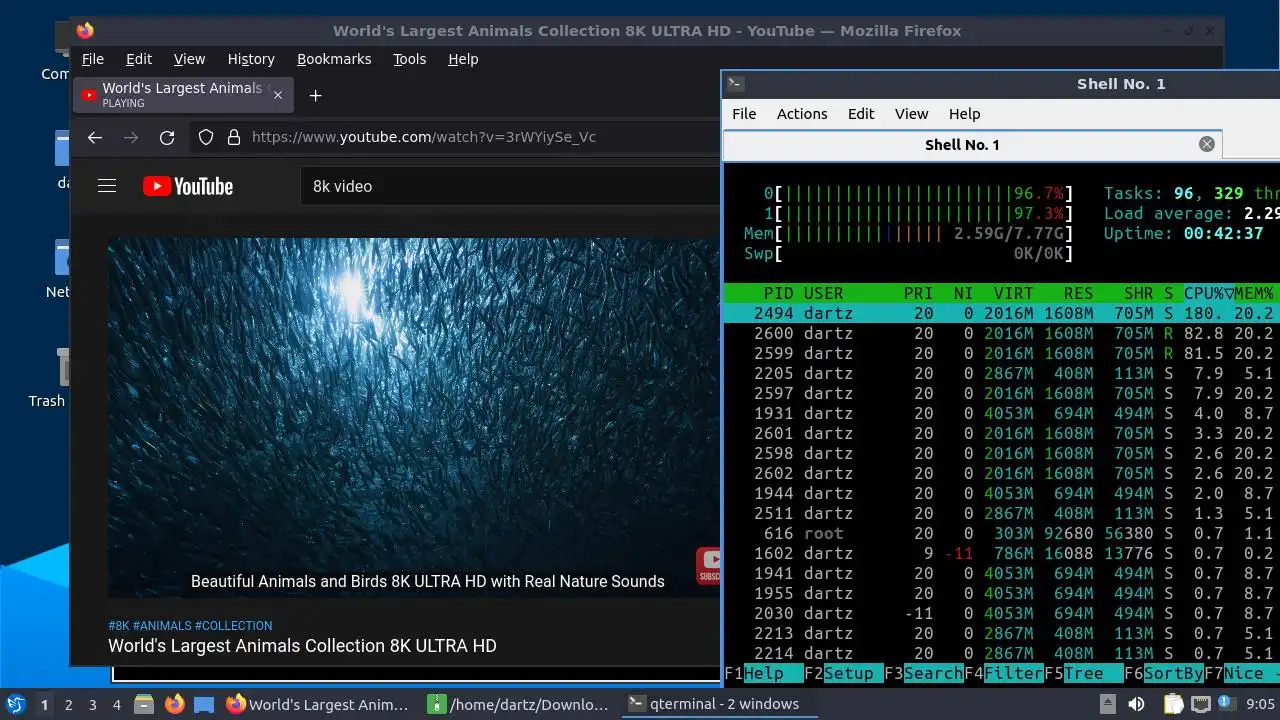Click the show desktop panel icon
This screenshot has width=1280, height=720.
(204, 704)
